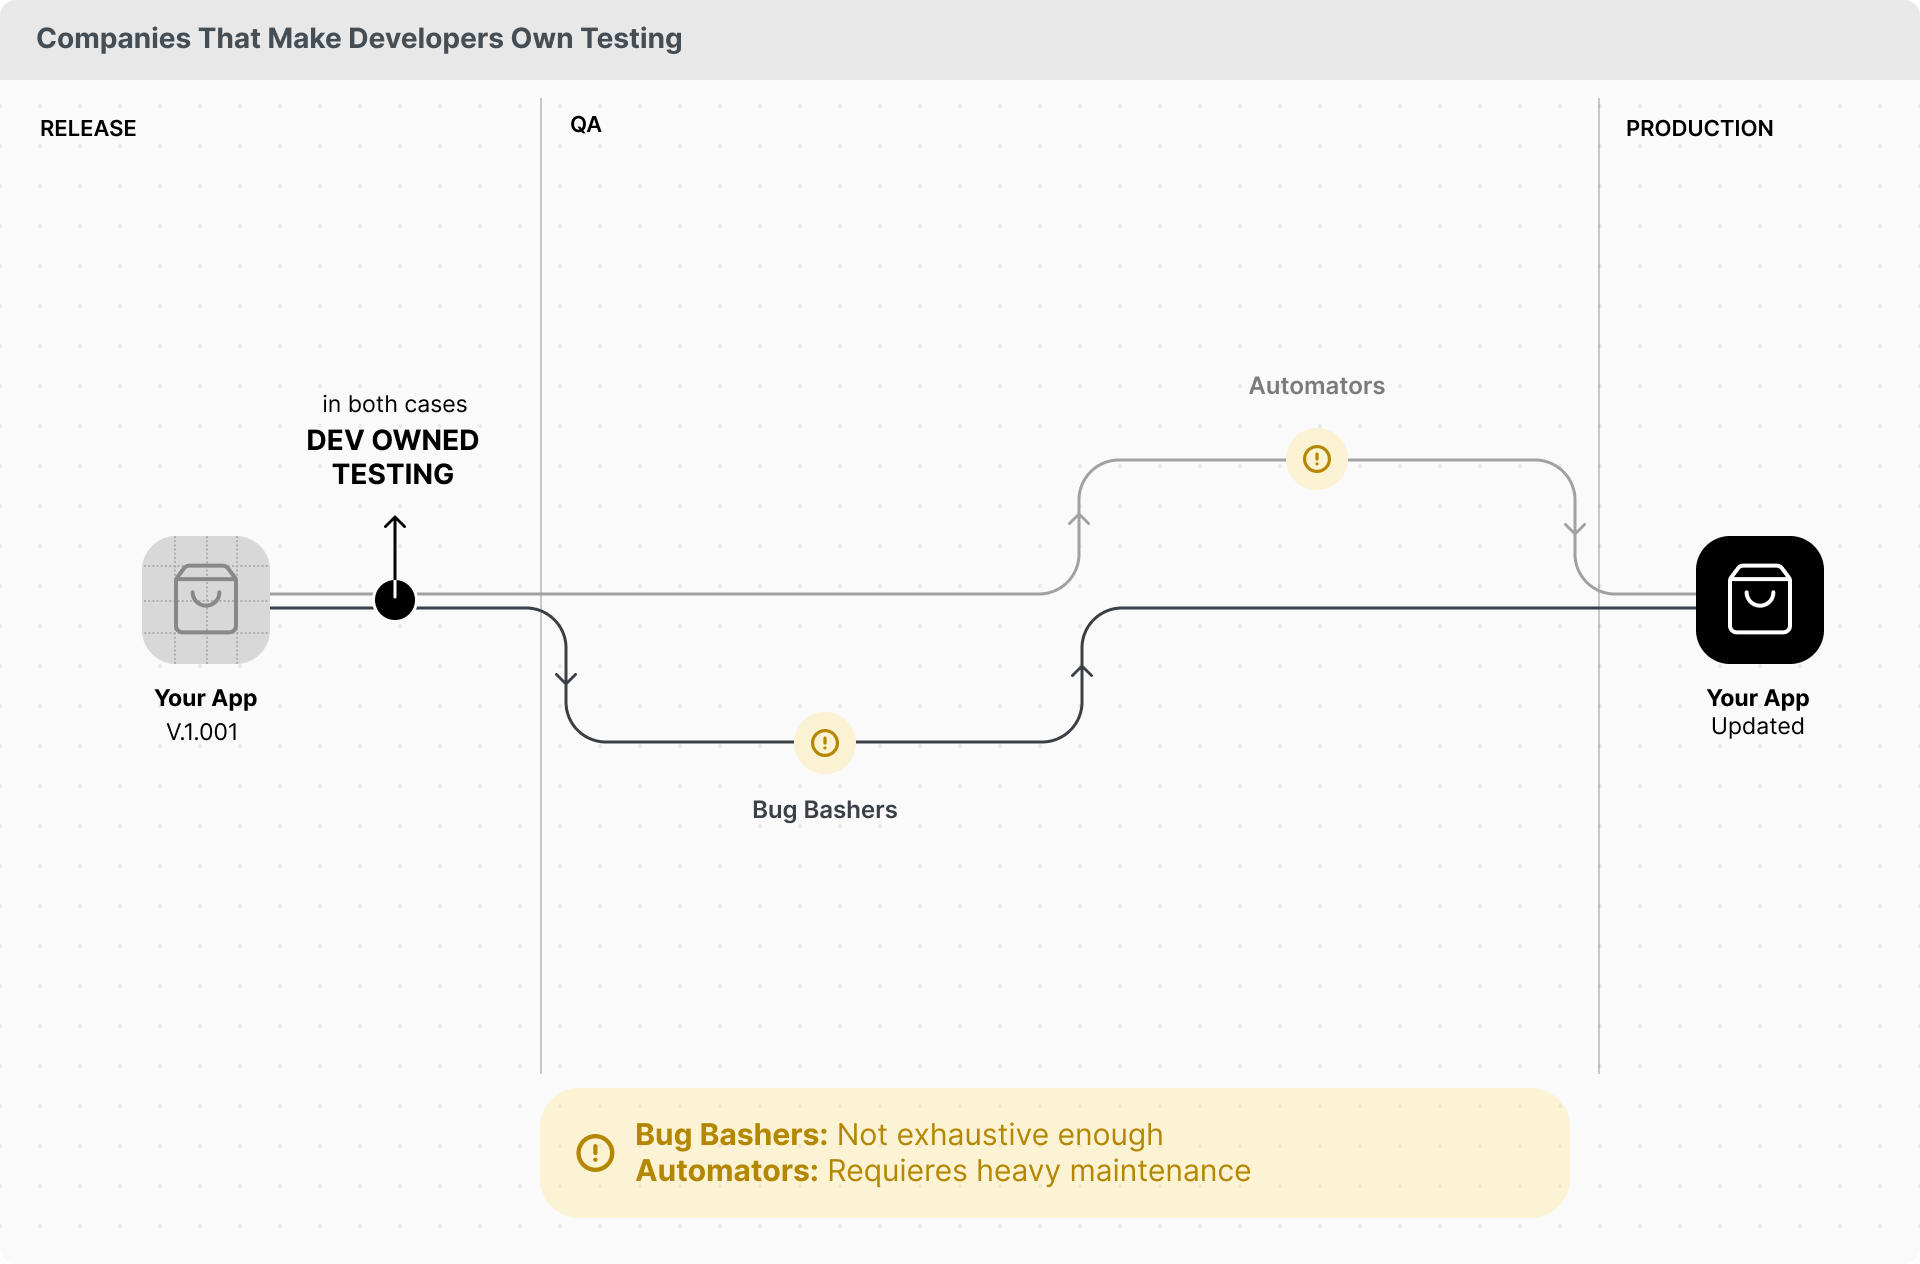Expand the Bug Bashers label details
The height and width of the screenshot is (1264, 1920).
(824, 810)
